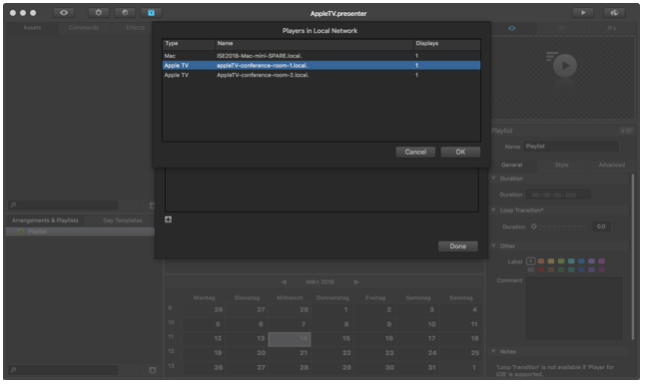The height and width of the screenshot is (385, 645).
Task: Select calendar day 12 on Montag
Action: click(204, 339)
